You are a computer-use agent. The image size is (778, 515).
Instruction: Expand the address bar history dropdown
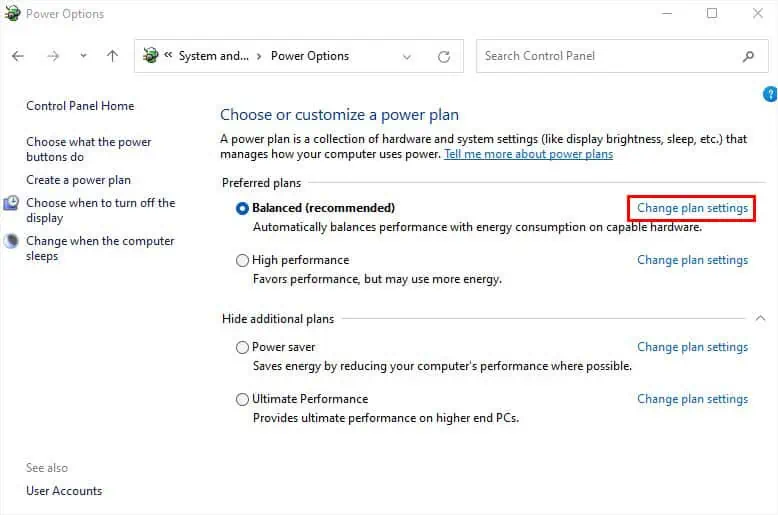pyautogui.click(x=407, y=57)
